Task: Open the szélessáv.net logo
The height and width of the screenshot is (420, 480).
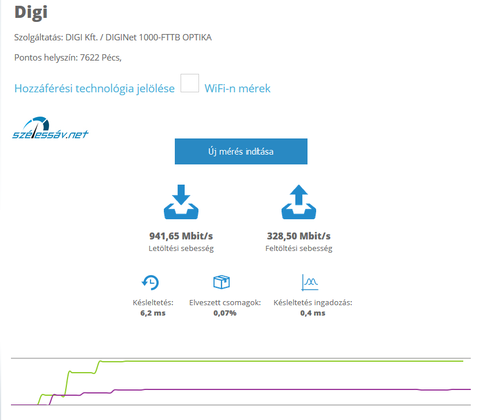Action: point(50,128)
